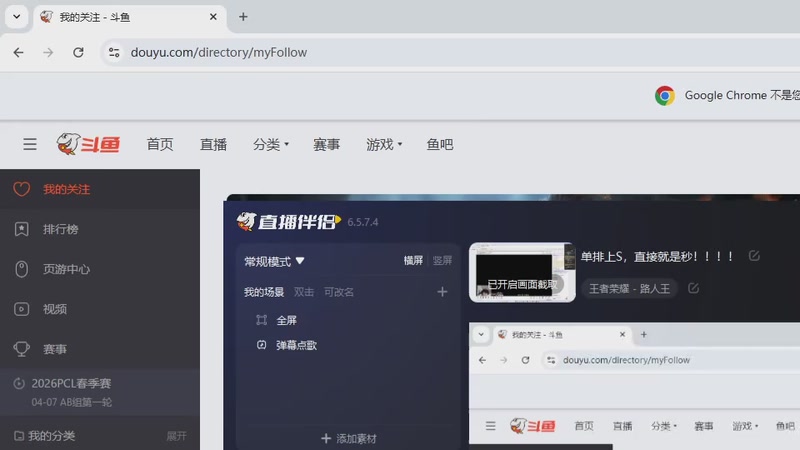800x450 pixels.
Task: Switch to 横屏 landscape mode
Action: point(413,261)
